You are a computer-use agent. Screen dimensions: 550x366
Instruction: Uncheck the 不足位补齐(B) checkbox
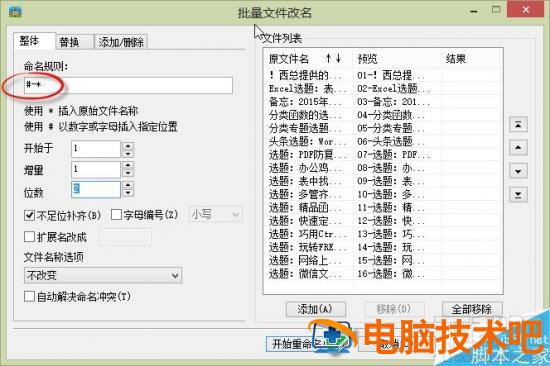pos(29,215)
